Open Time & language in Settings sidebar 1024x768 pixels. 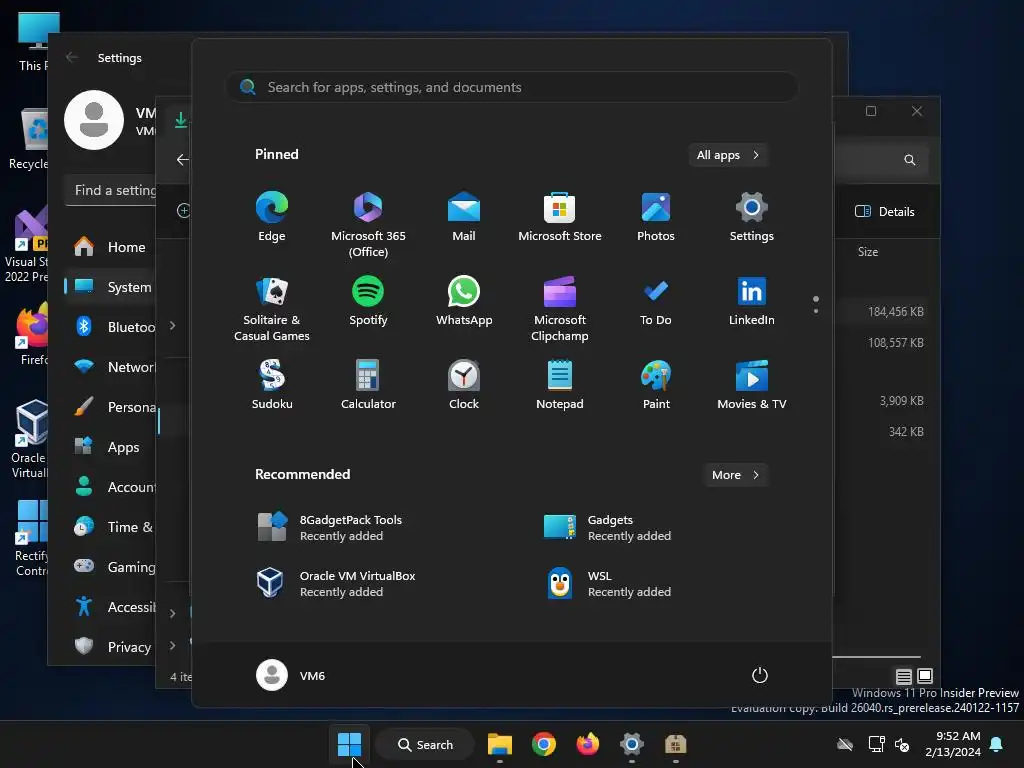coord(110,527)
